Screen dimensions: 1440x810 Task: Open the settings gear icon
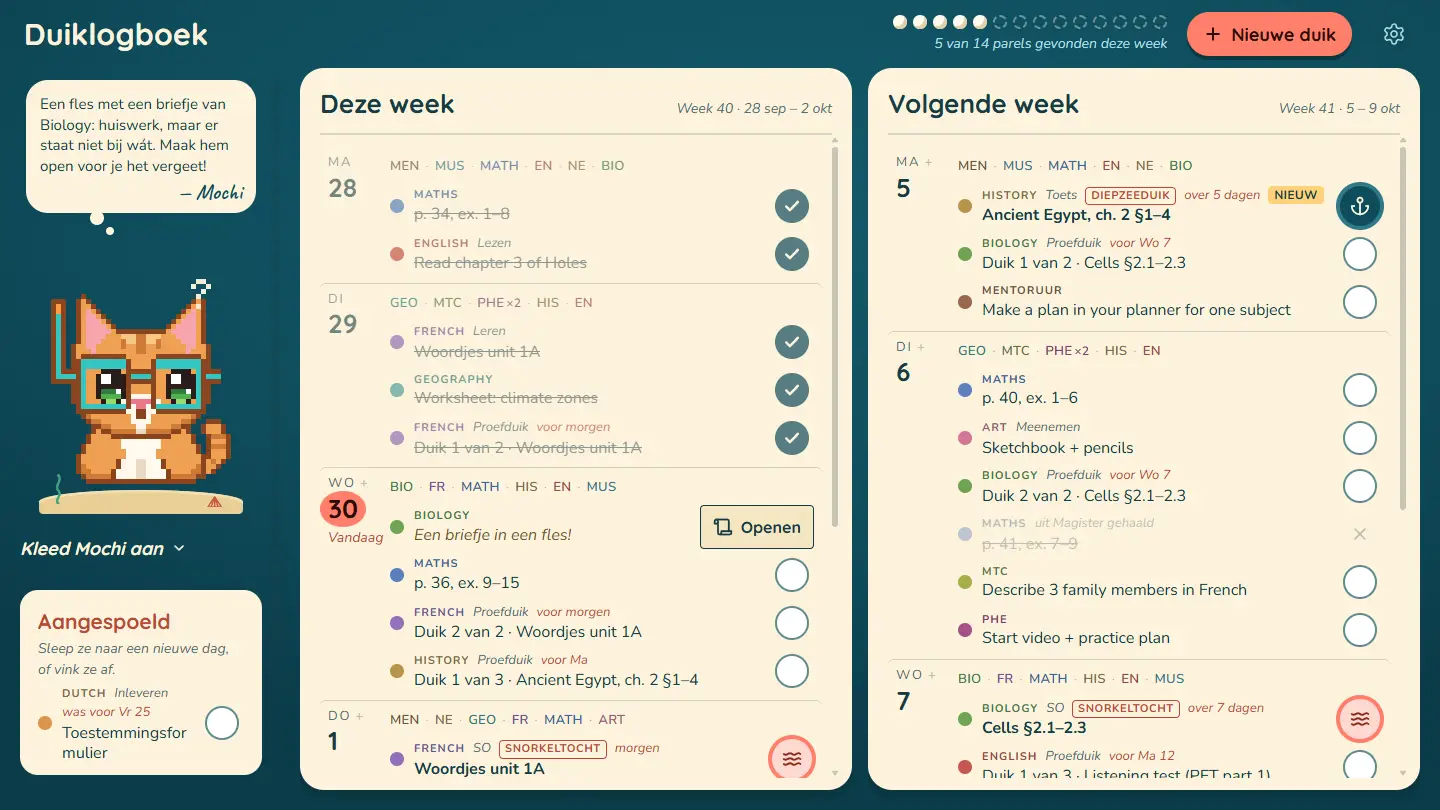pos(1394,34)
